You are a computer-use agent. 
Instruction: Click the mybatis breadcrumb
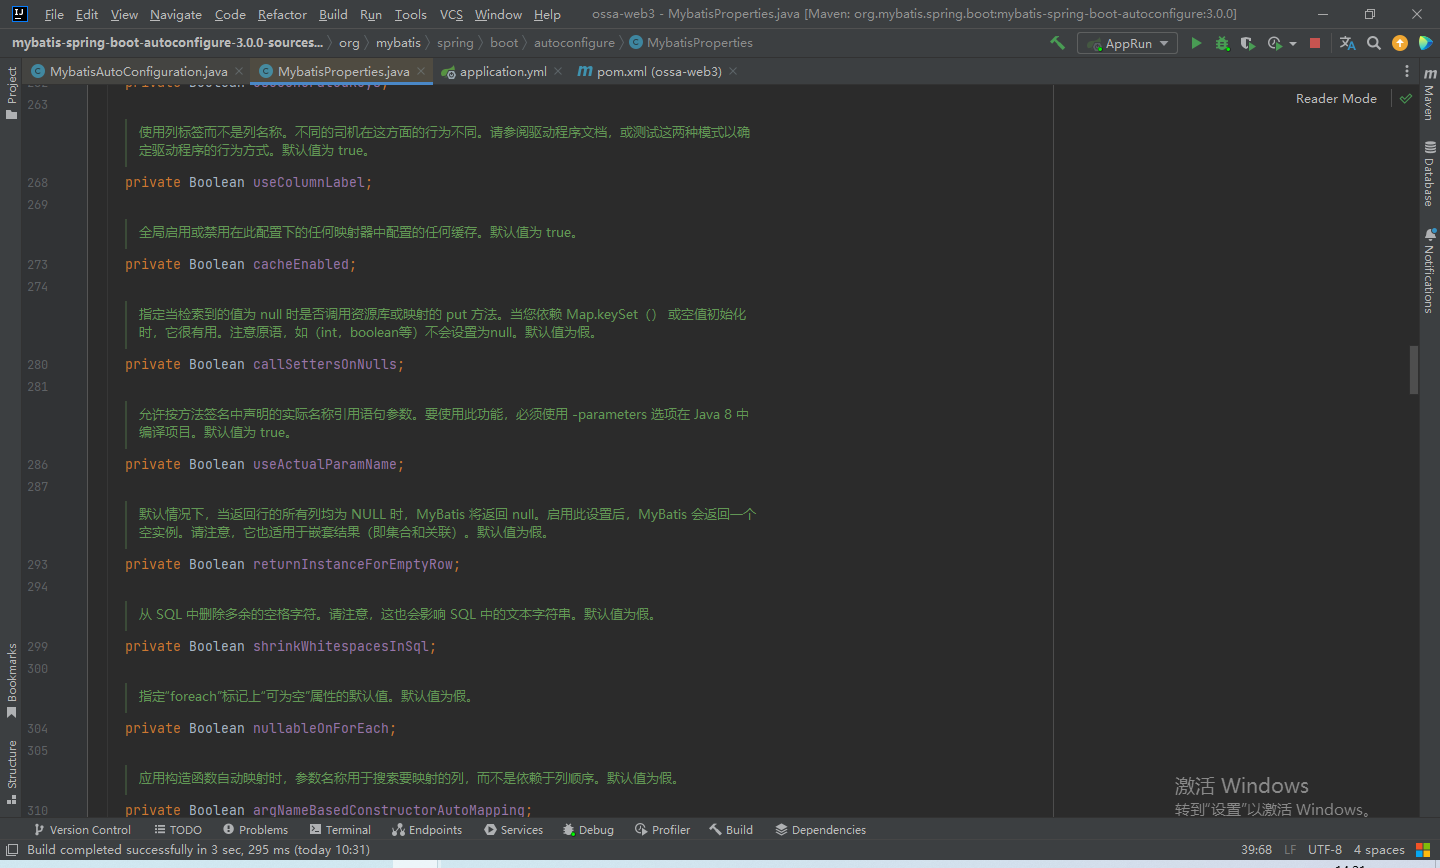click(x=398, y=43)
